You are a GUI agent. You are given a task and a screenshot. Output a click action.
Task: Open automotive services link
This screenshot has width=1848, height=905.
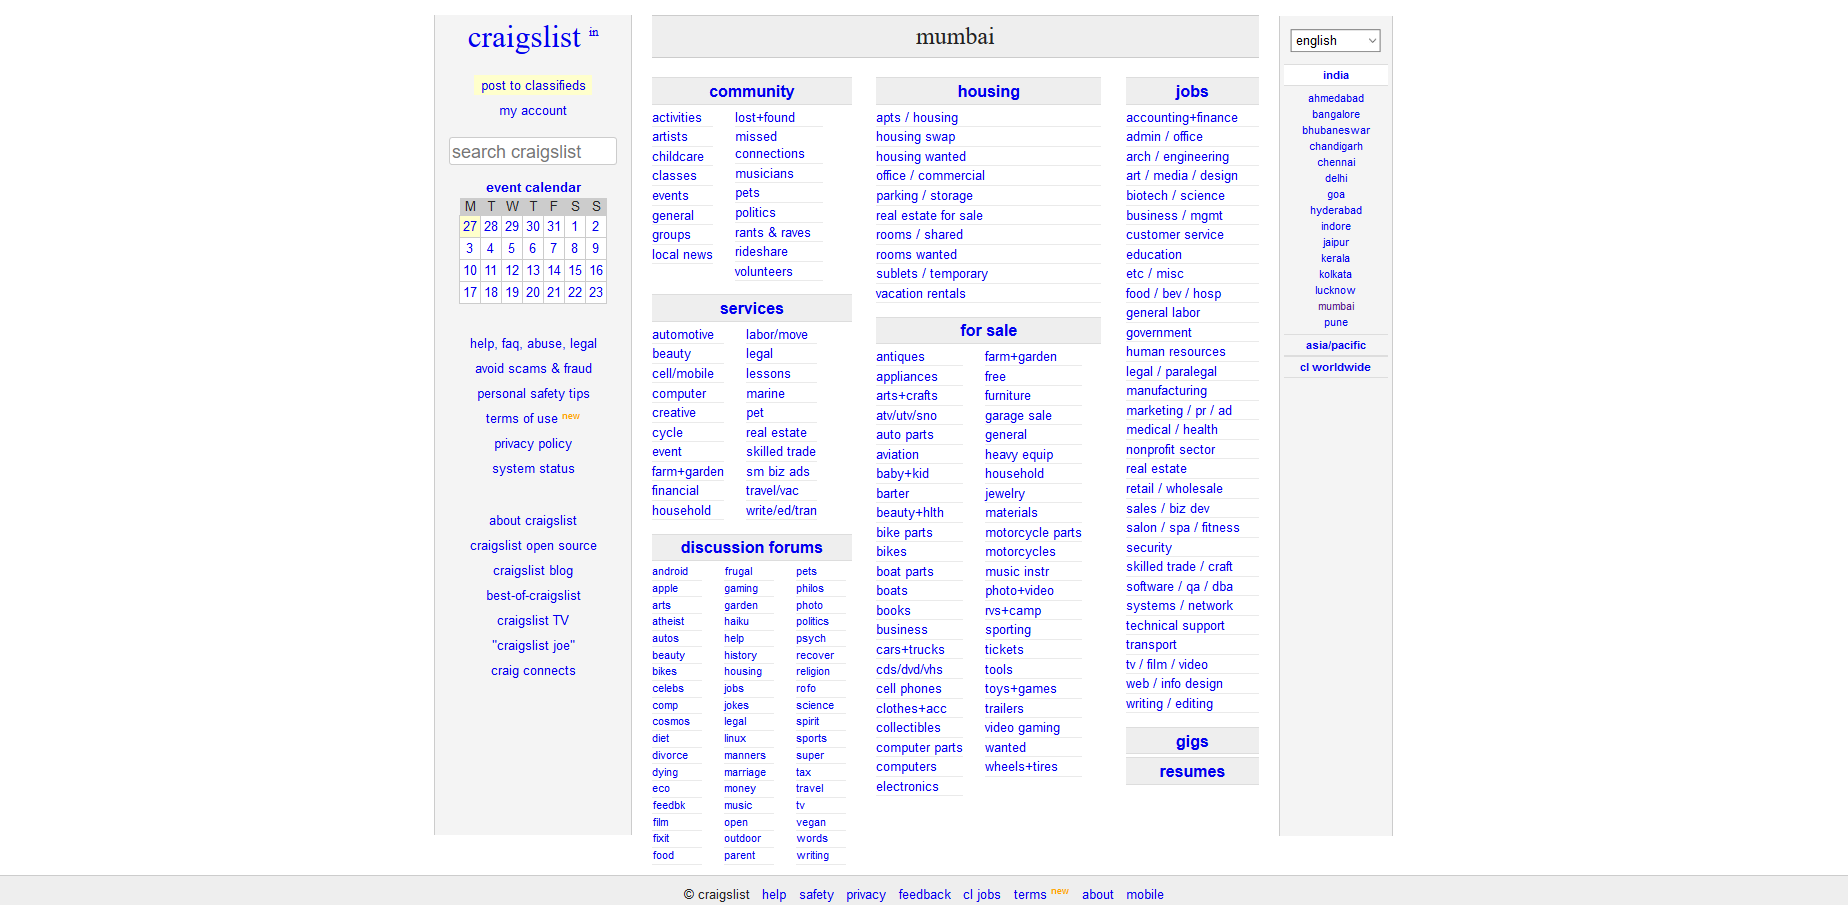683,335
